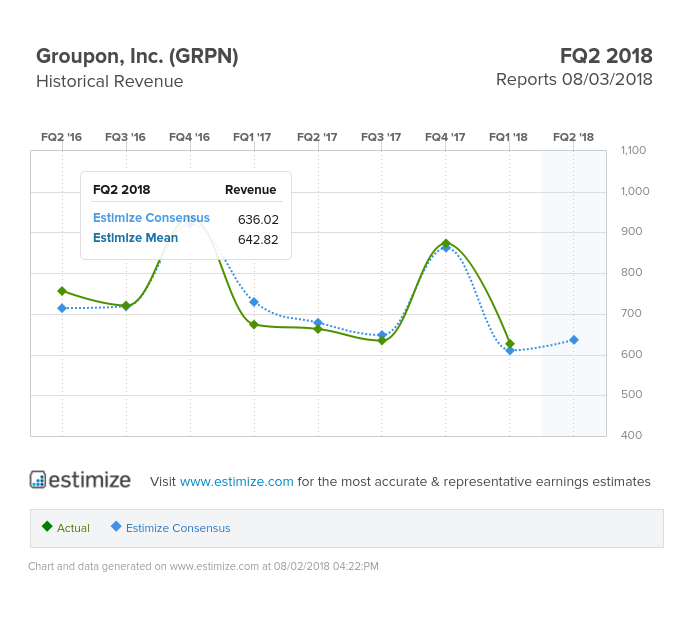Select the FQ1 '17 axis label
Screen dimensions: 685x620
(252, 137)
